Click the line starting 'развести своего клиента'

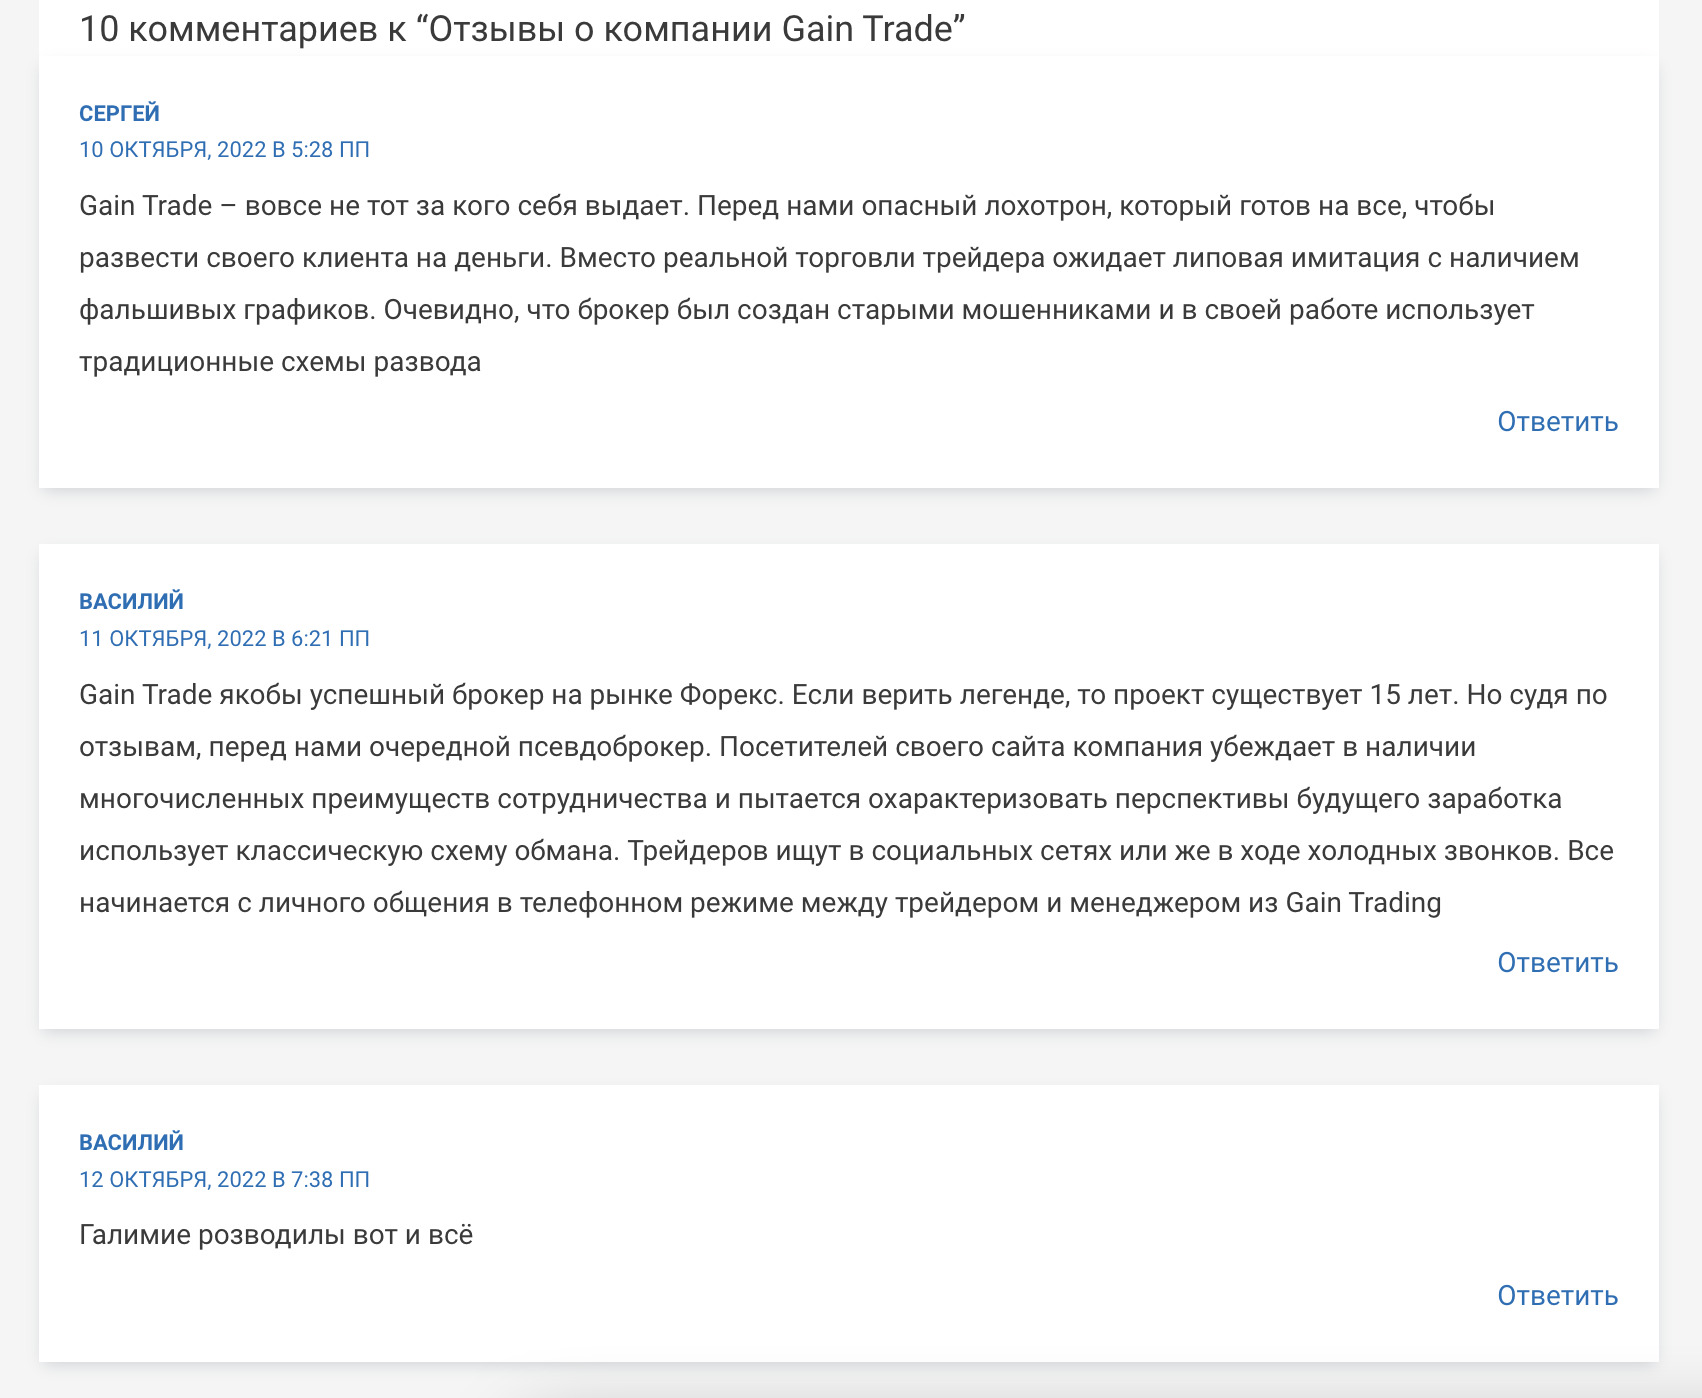(829, 258)
